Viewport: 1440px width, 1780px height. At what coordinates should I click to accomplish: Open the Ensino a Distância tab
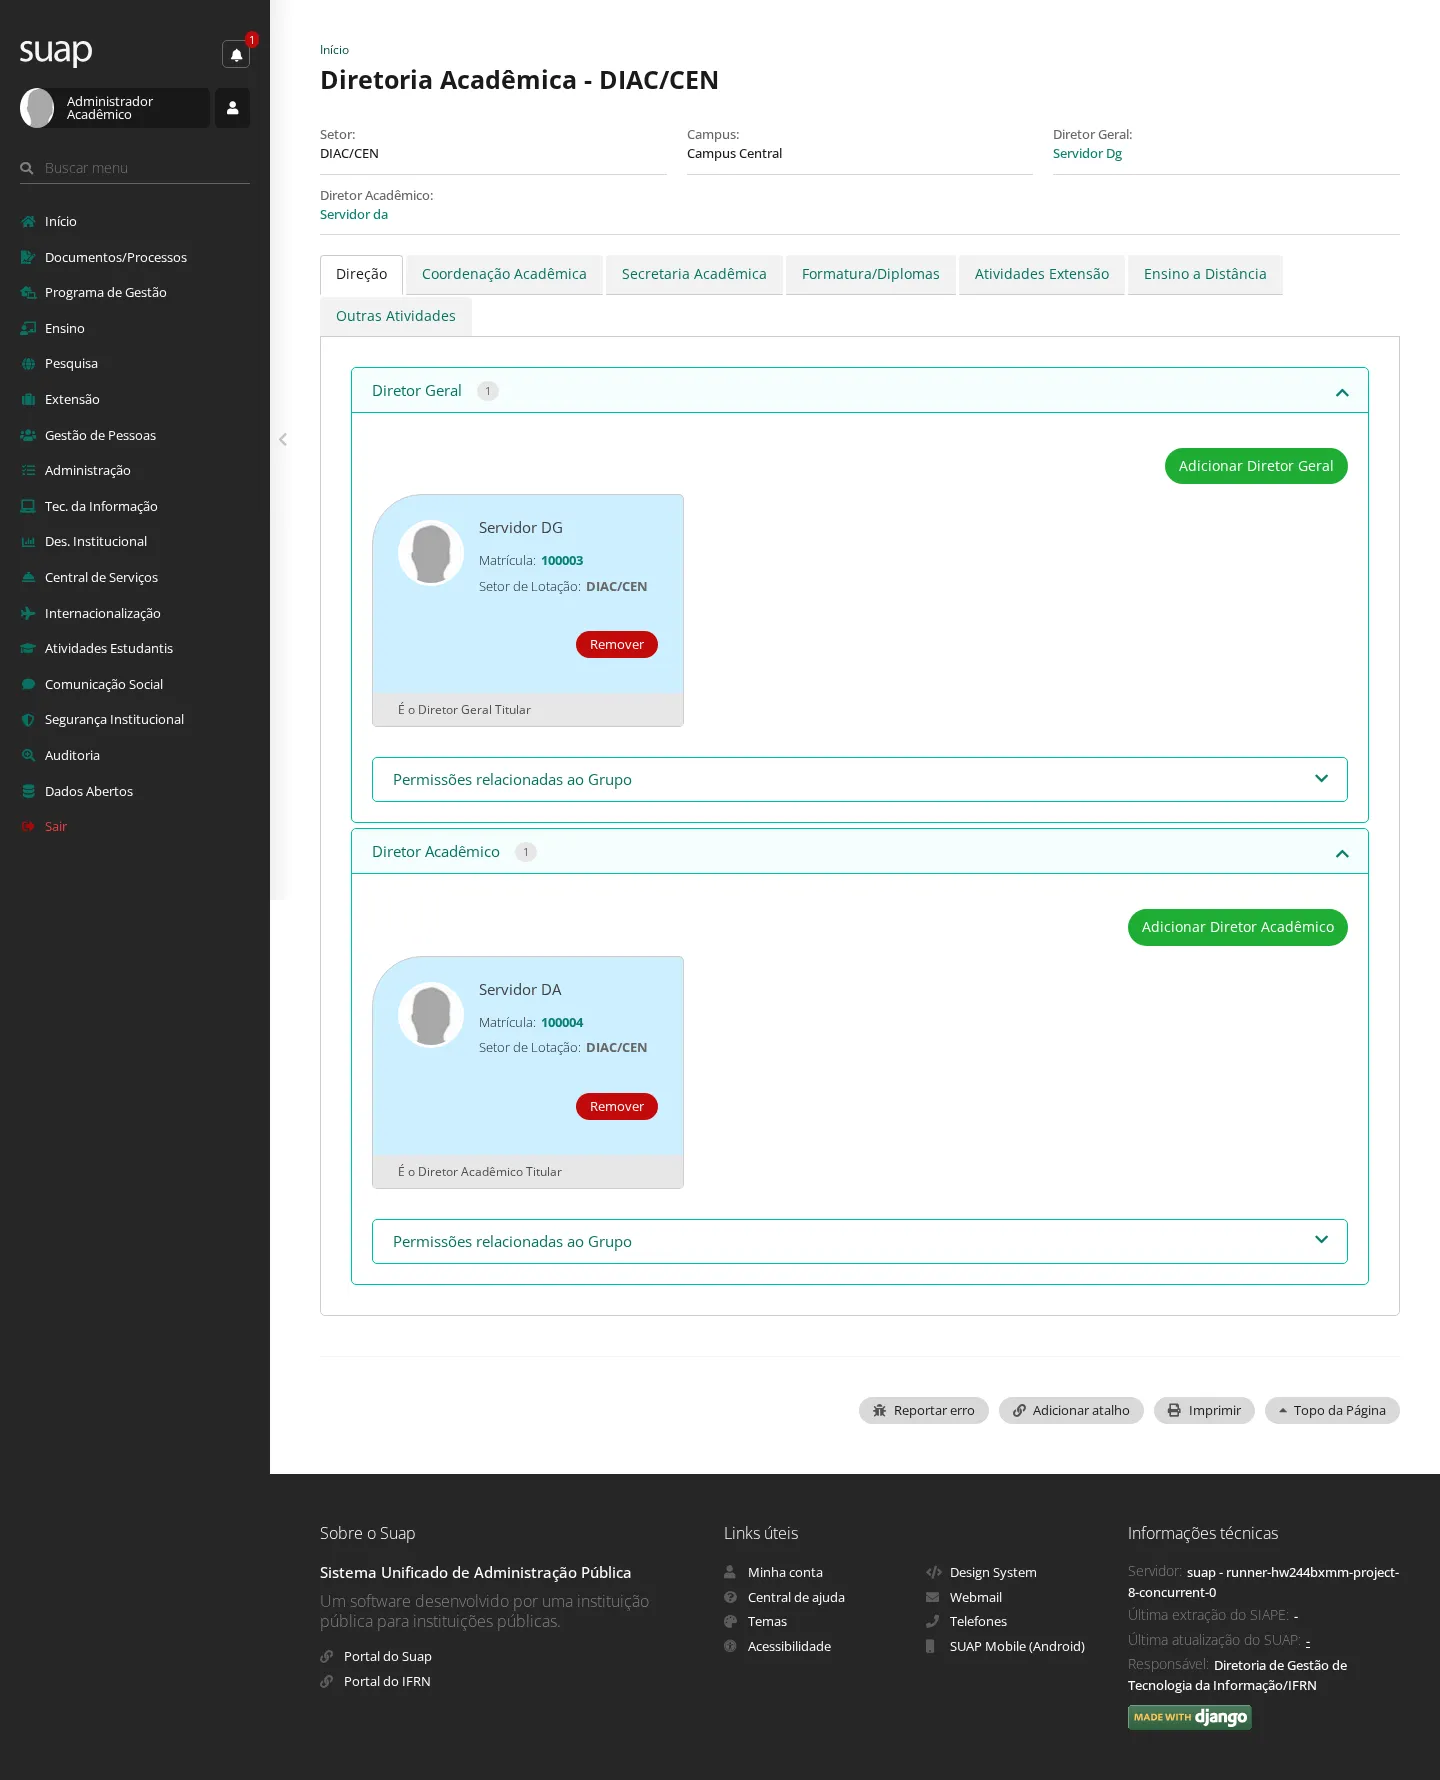coord(1205,275)
